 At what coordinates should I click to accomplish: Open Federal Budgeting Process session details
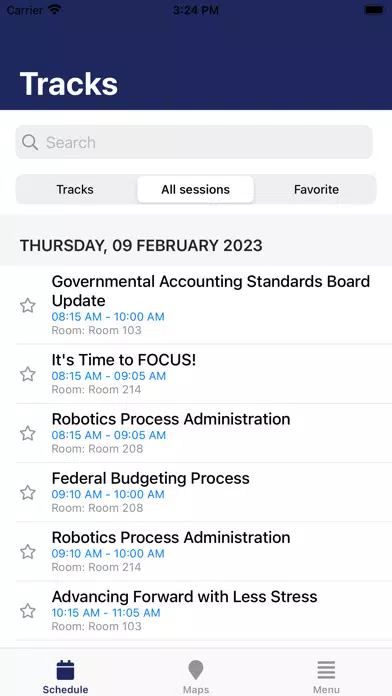click(204, 492)
